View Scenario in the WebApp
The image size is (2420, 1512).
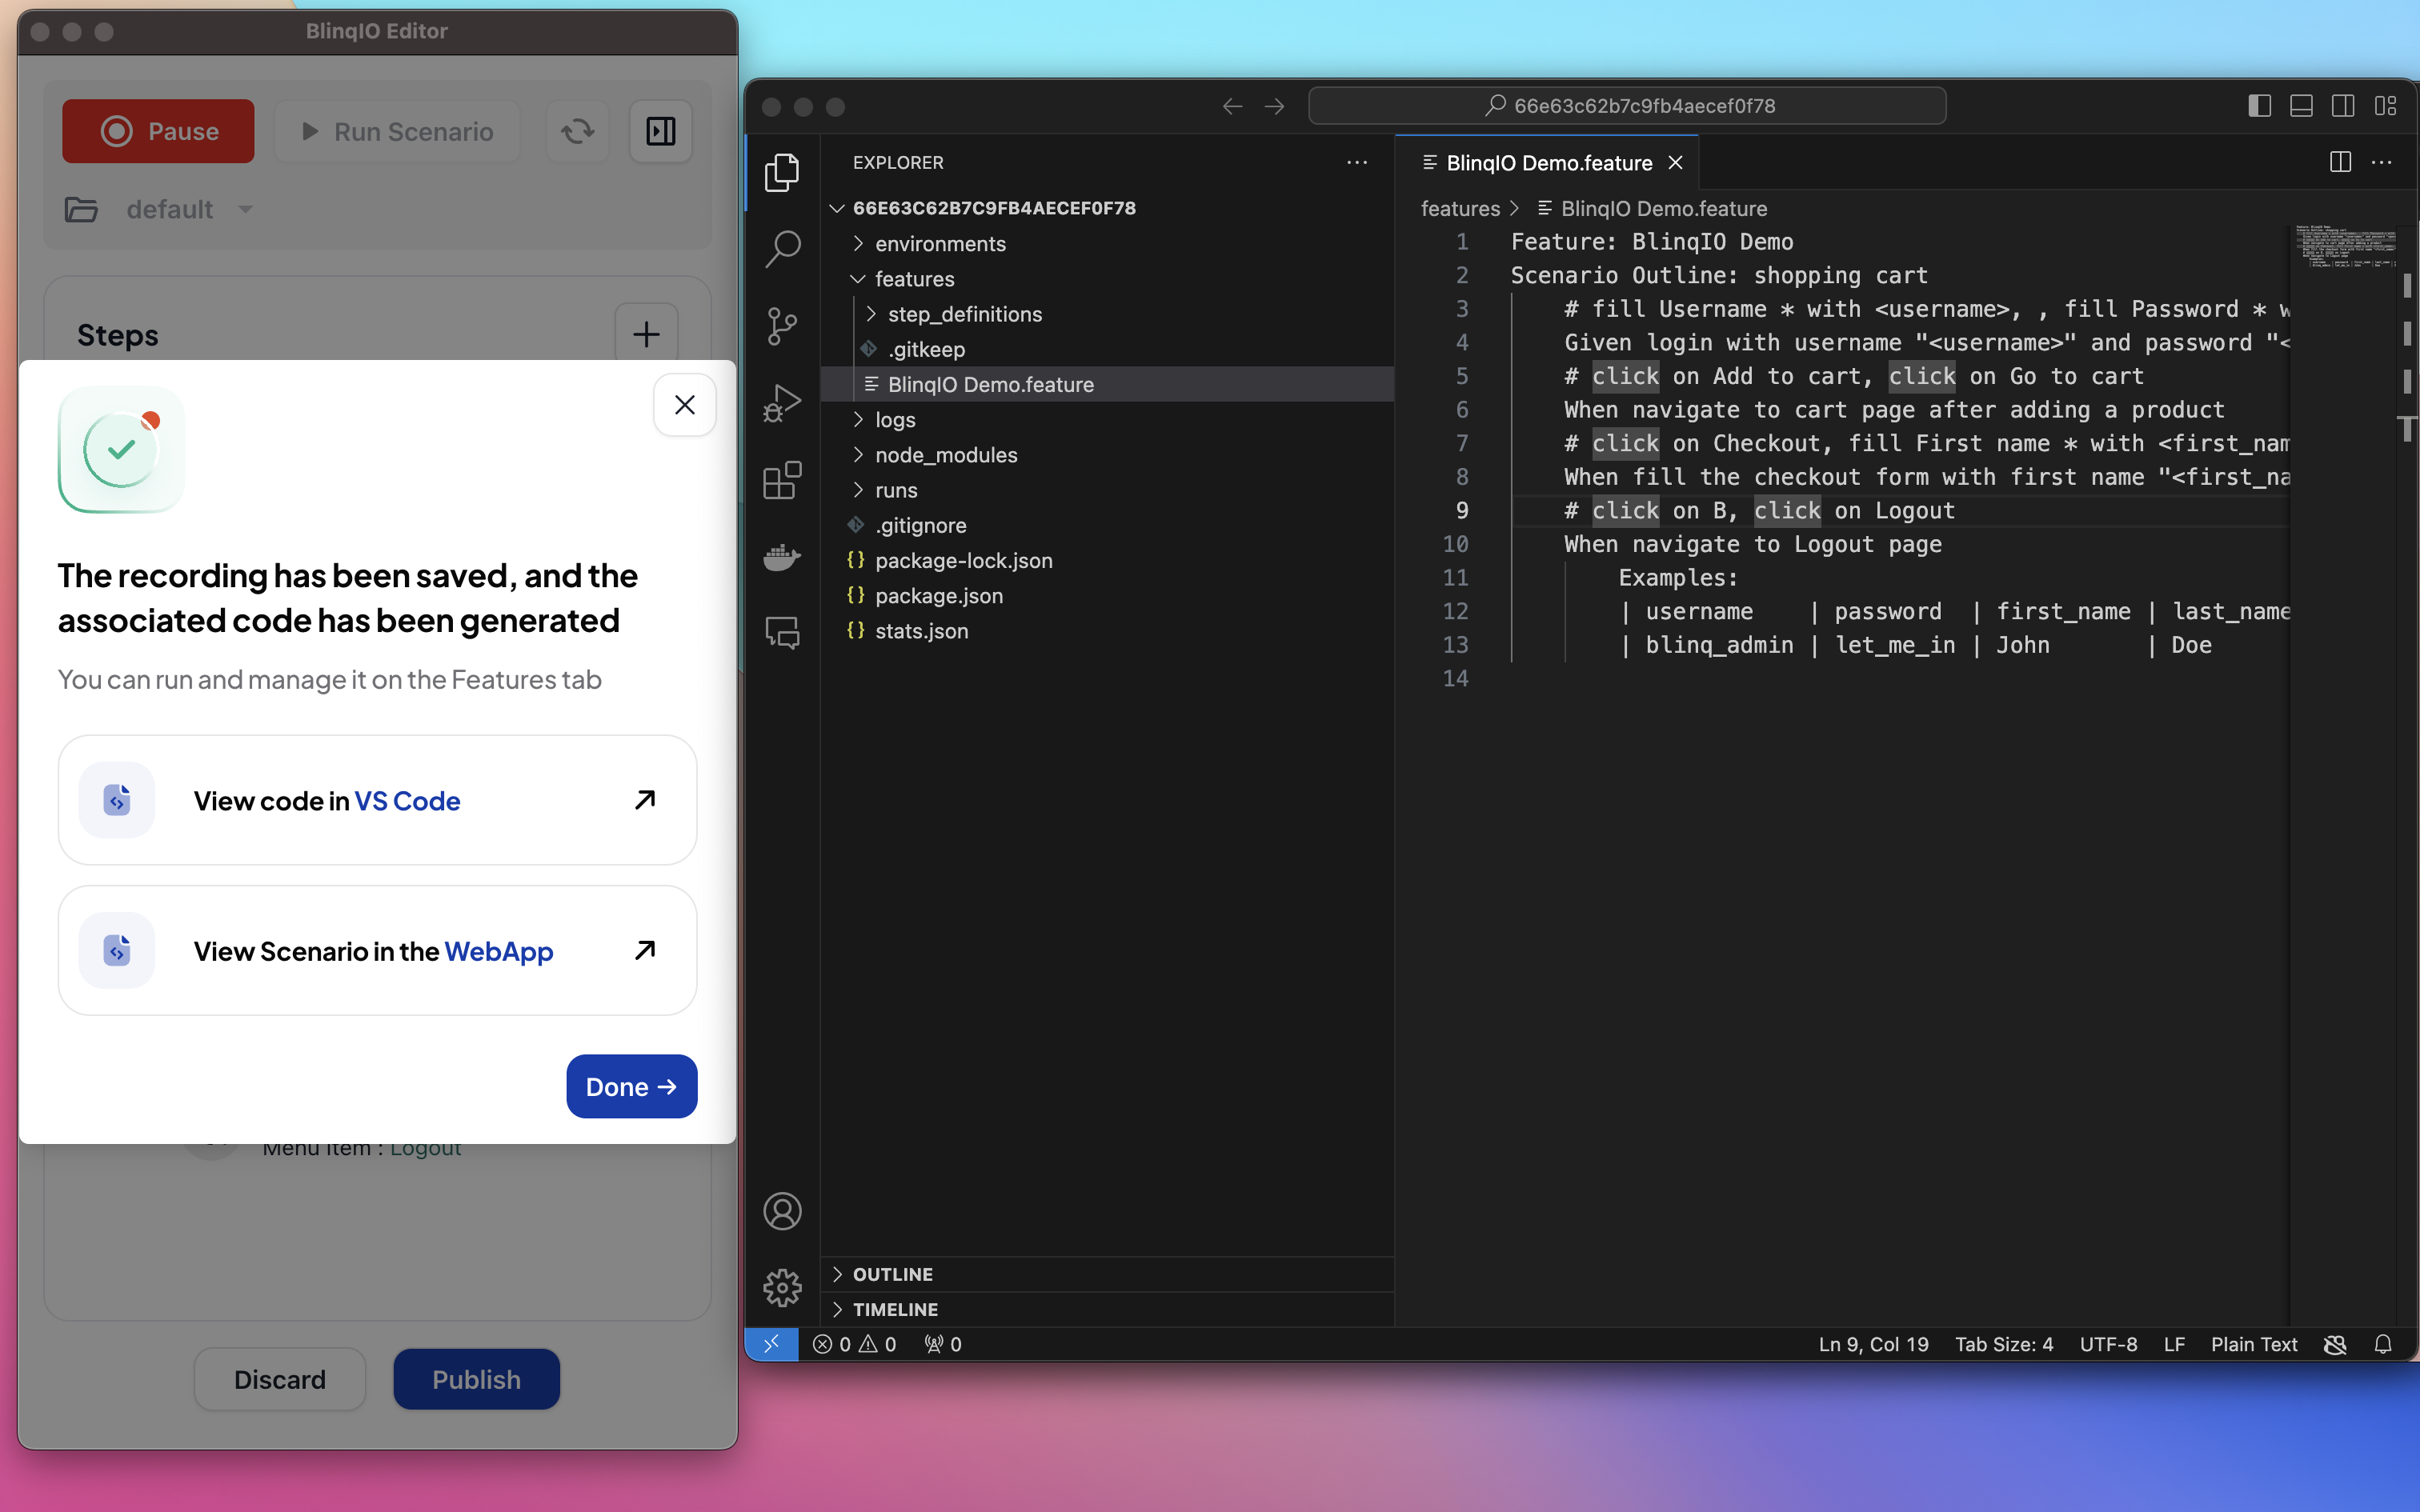click(376, 950)
